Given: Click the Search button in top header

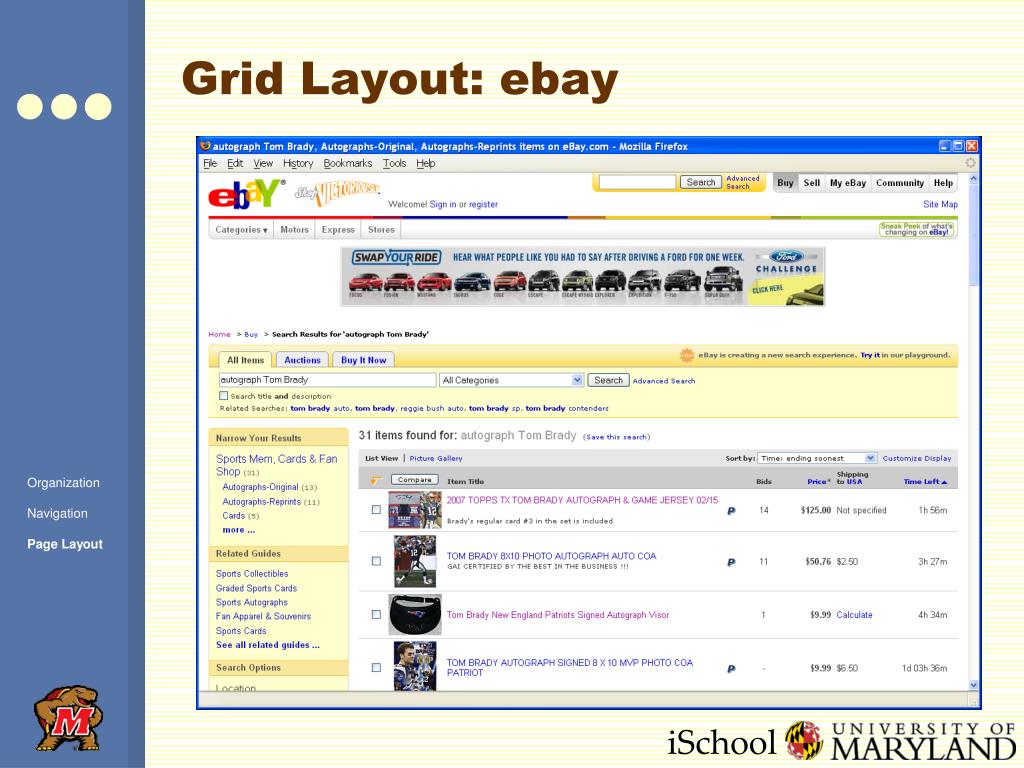Looking at the screenshot, I should tap(700, 182).
